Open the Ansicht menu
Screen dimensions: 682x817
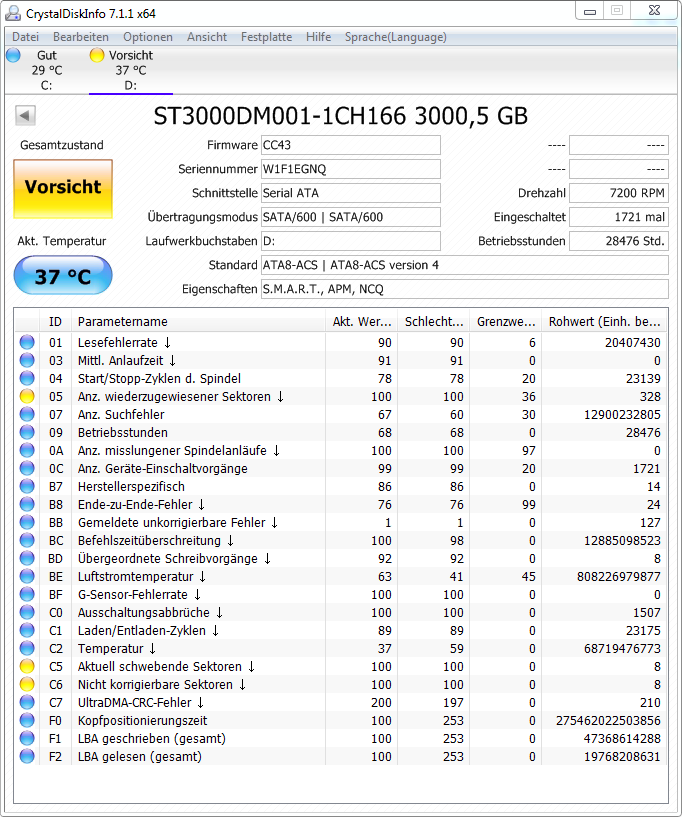coord(207,37)
